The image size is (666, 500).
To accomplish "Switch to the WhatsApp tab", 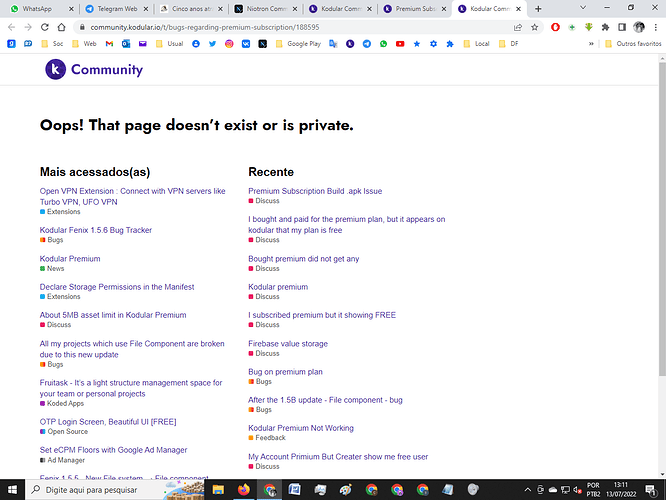I will pyautogui.click(x=38, y=8).
